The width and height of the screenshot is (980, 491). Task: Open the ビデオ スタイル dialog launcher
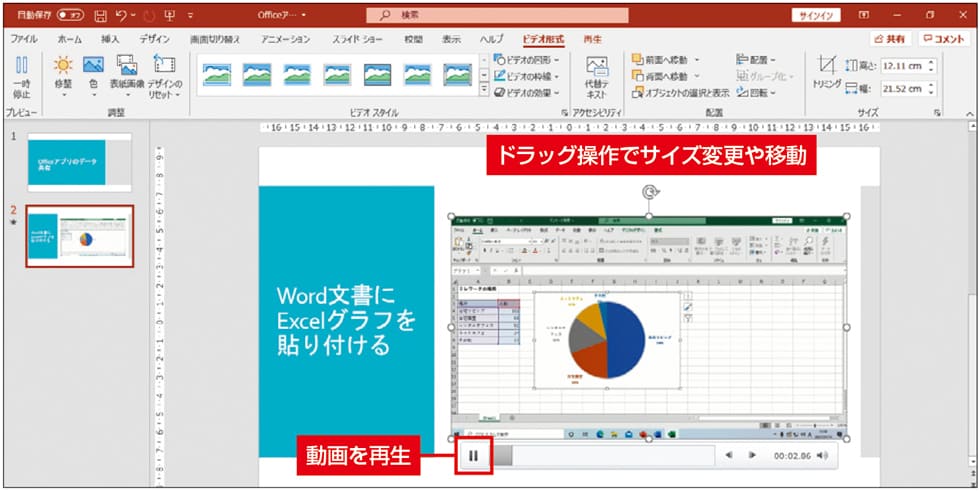coord(564,113)
